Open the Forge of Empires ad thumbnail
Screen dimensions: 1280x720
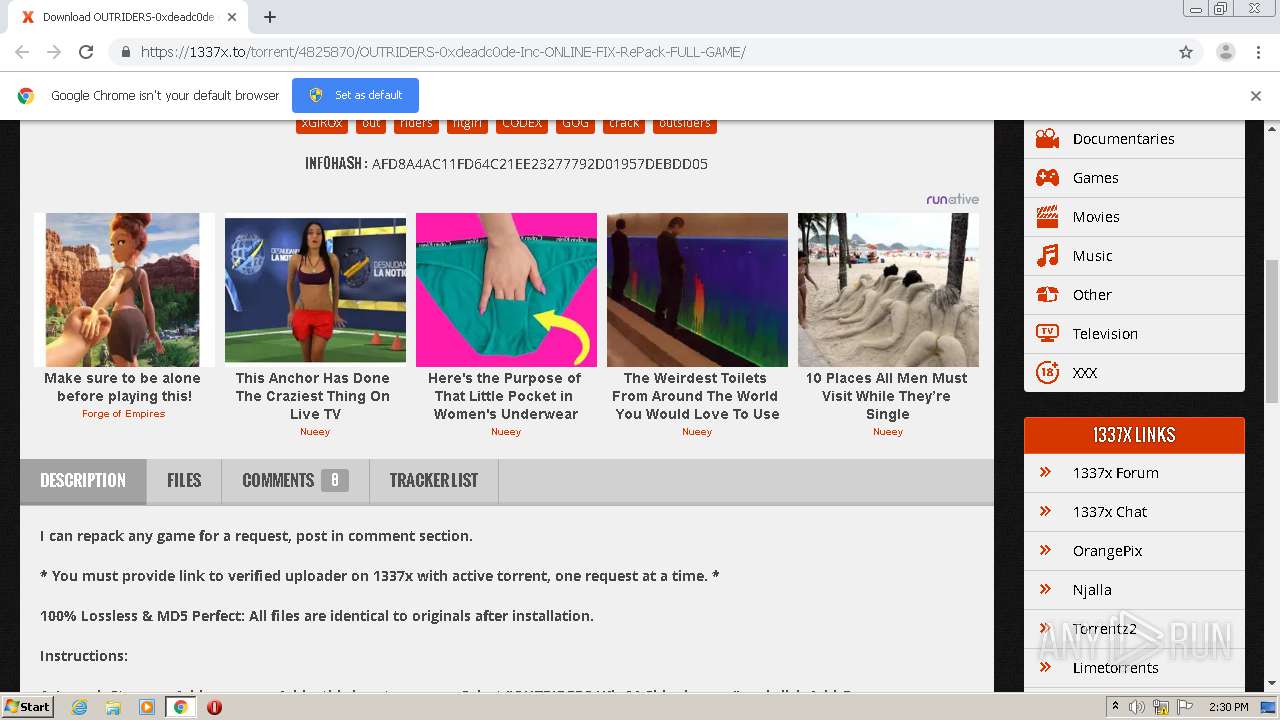(123, 290)
